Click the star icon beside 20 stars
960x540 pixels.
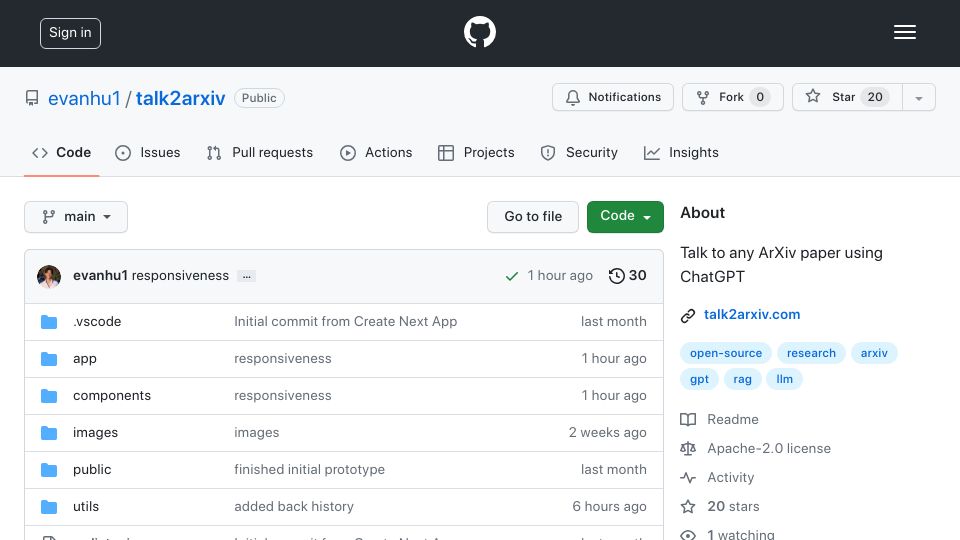[x=688, y=506]
